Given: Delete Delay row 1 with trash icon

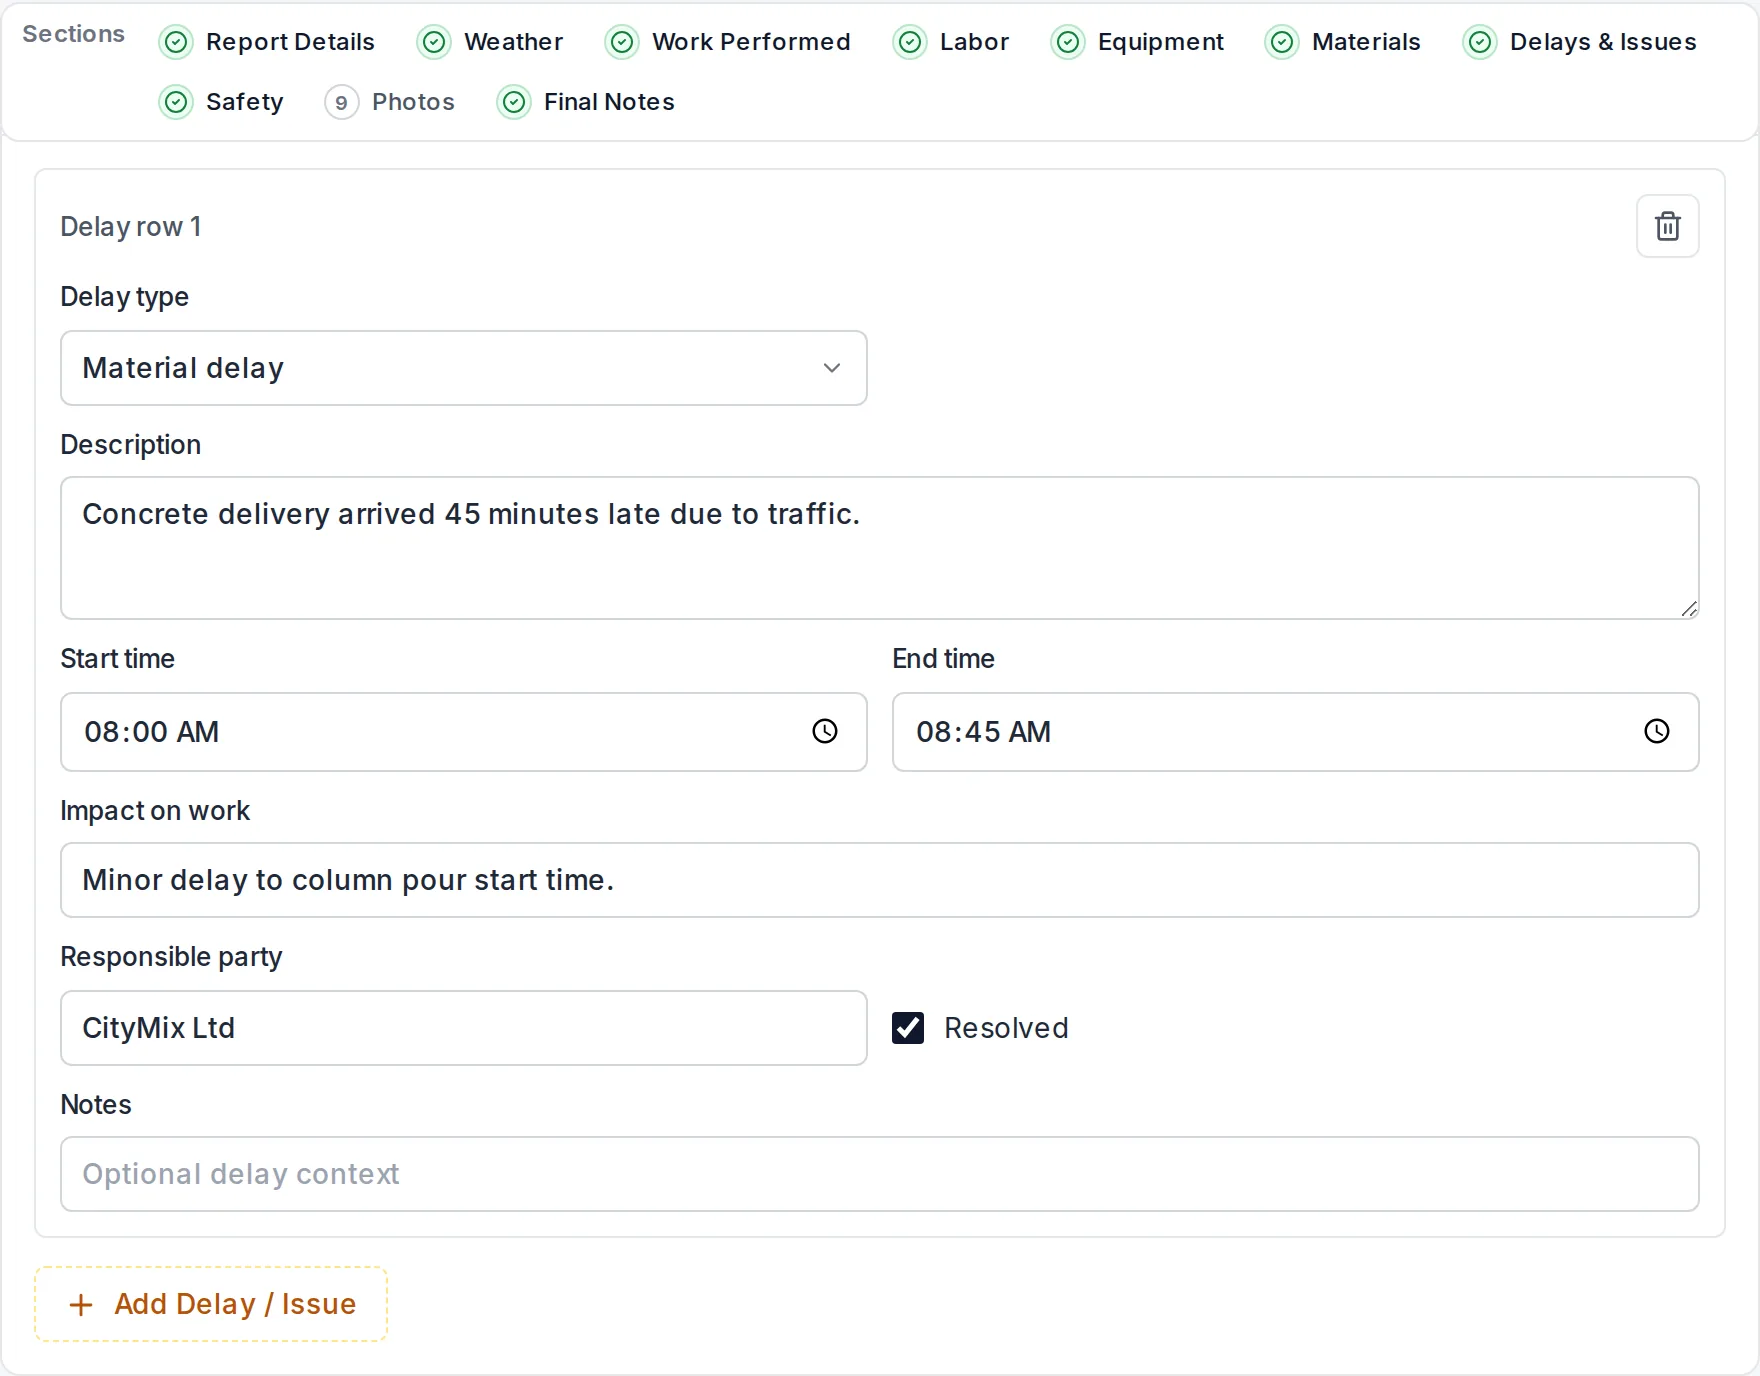Looking at the screenshot, I should pyautogui.click(x=1667, y=226).
